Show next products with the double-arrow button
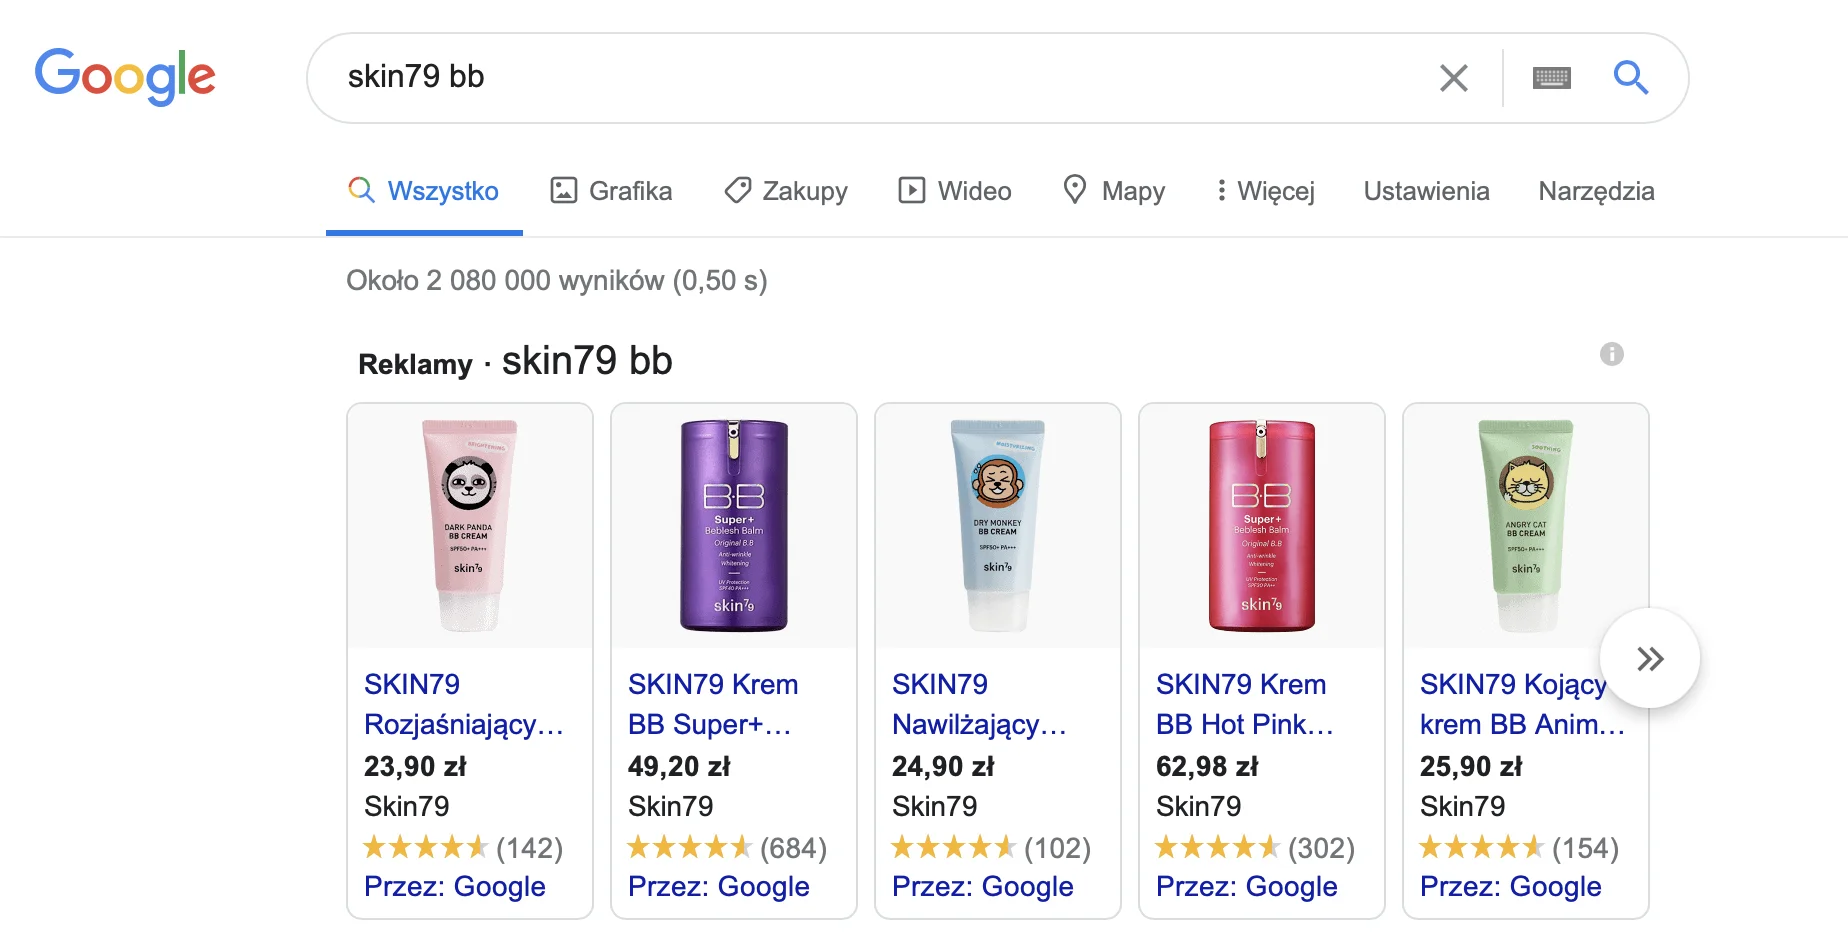 click(x=1649, y=658)
